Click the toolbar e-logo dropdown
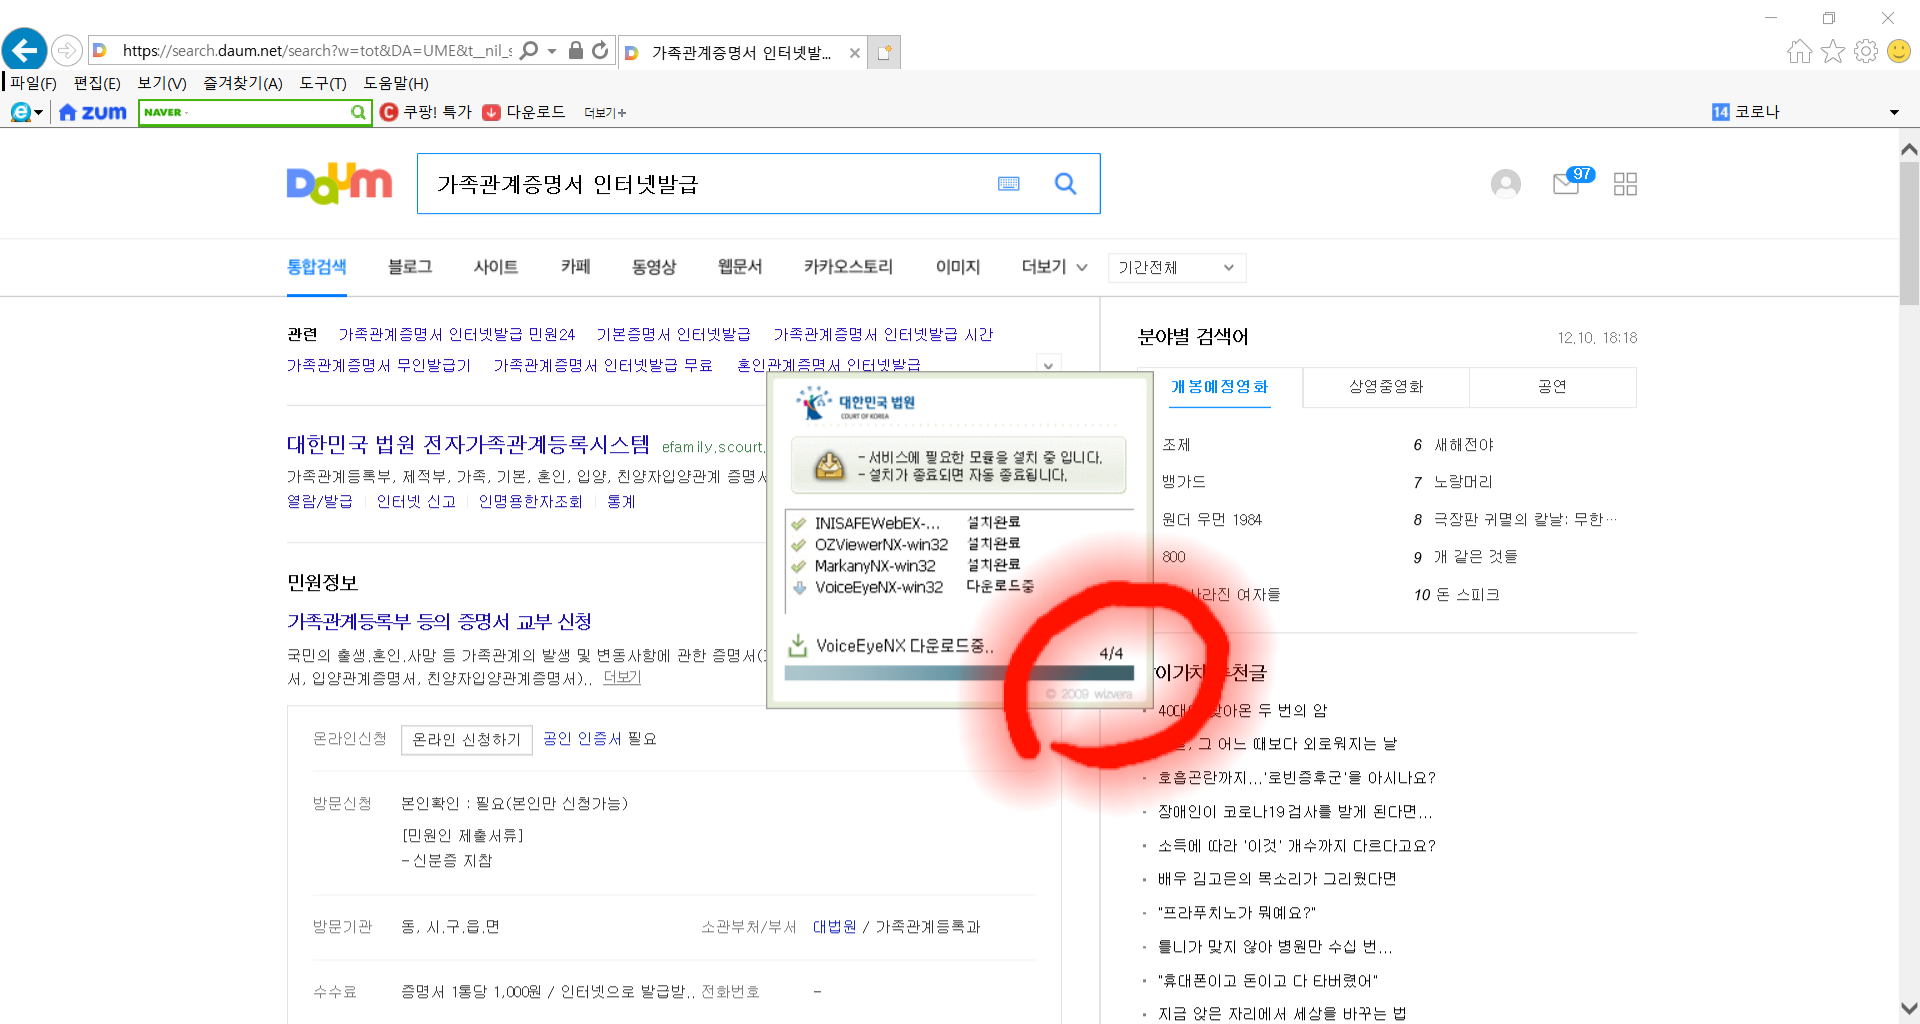1920x1024 pixels. point(27,112)
